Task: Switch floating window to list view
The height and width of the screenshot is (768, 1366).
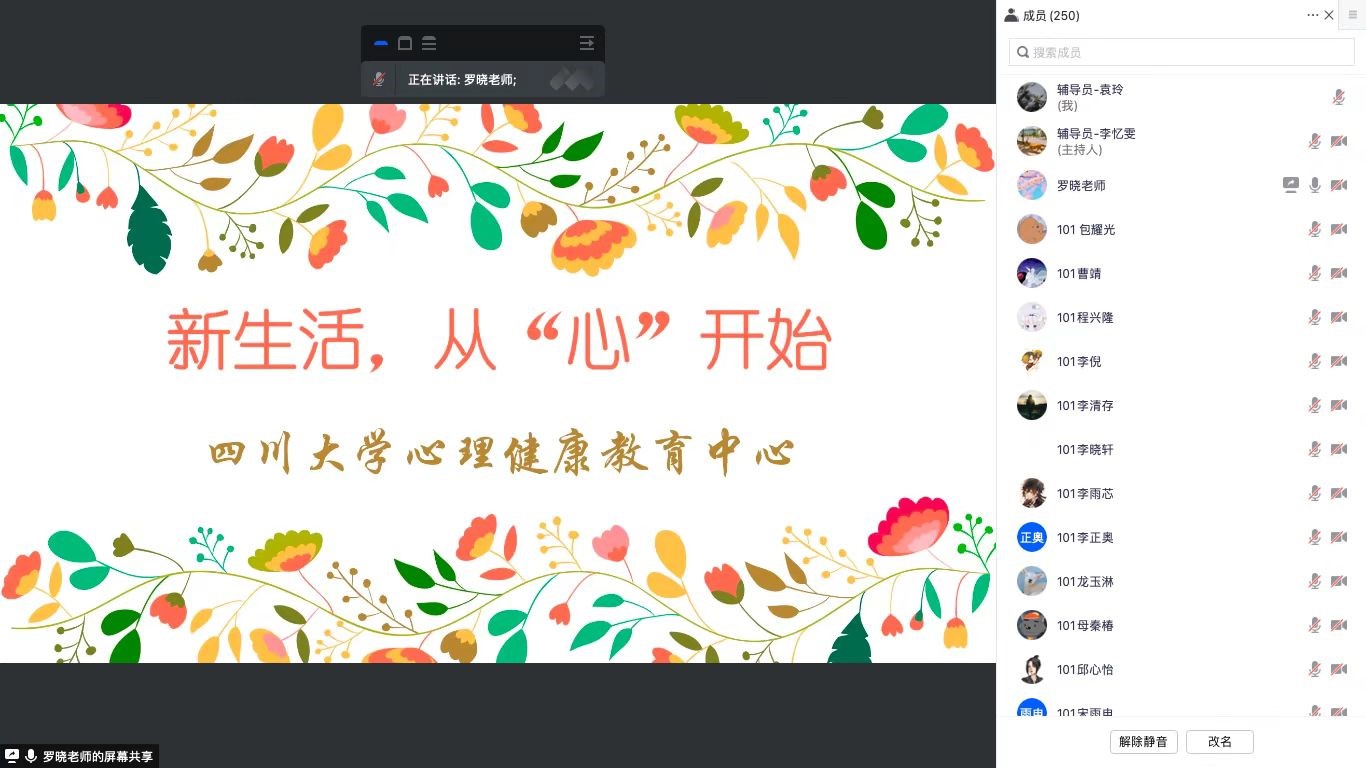Action: click(429, 43)
